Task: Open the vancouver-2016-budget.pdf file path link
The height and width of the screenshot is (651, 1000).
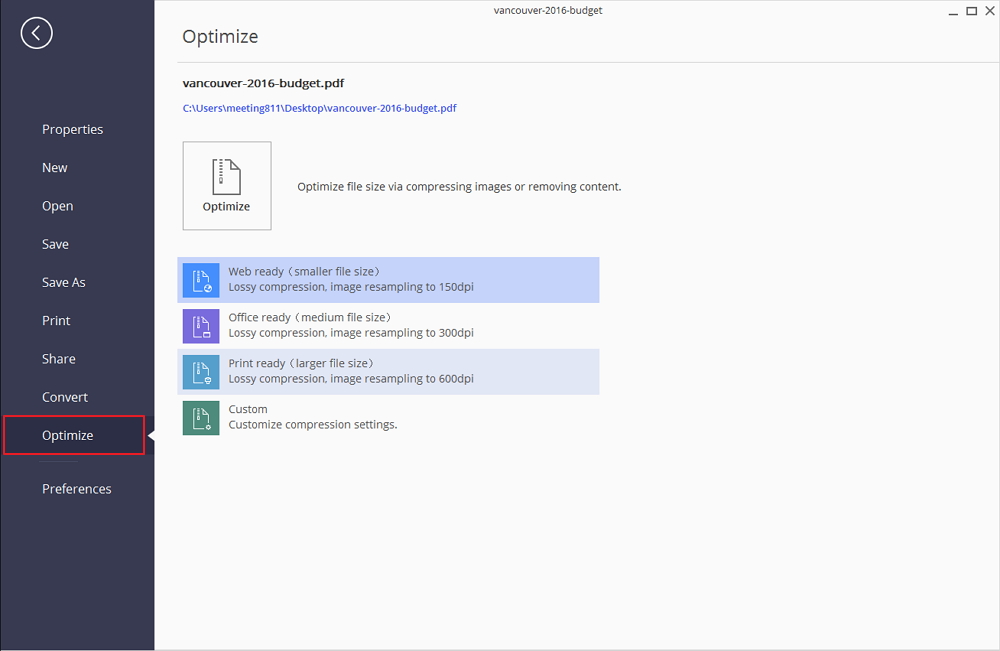Action: pos(320,108)
